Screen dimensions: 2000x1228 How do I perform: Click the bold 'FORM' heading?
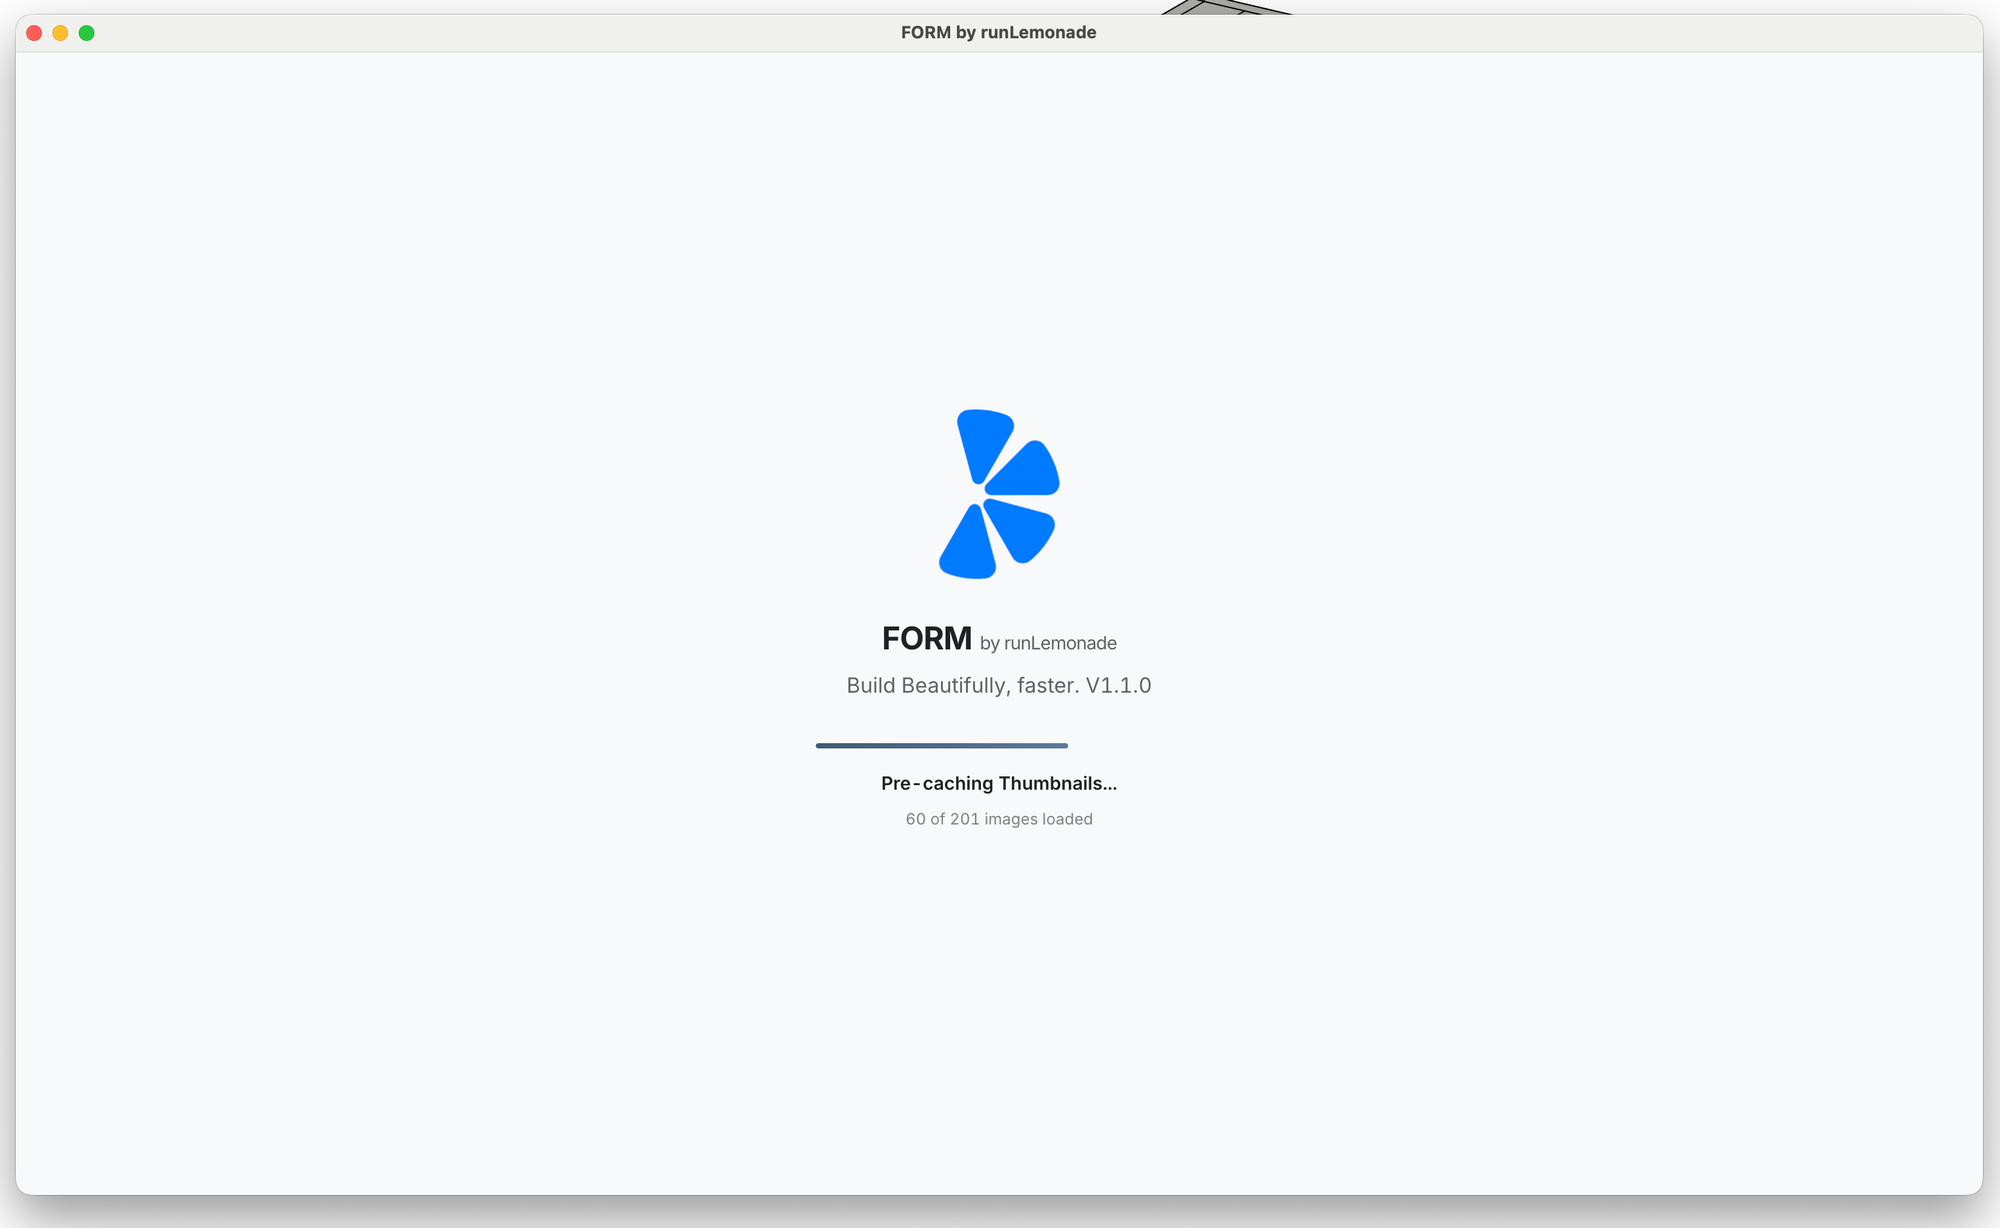pyautogui.click(x=926, y=638)
